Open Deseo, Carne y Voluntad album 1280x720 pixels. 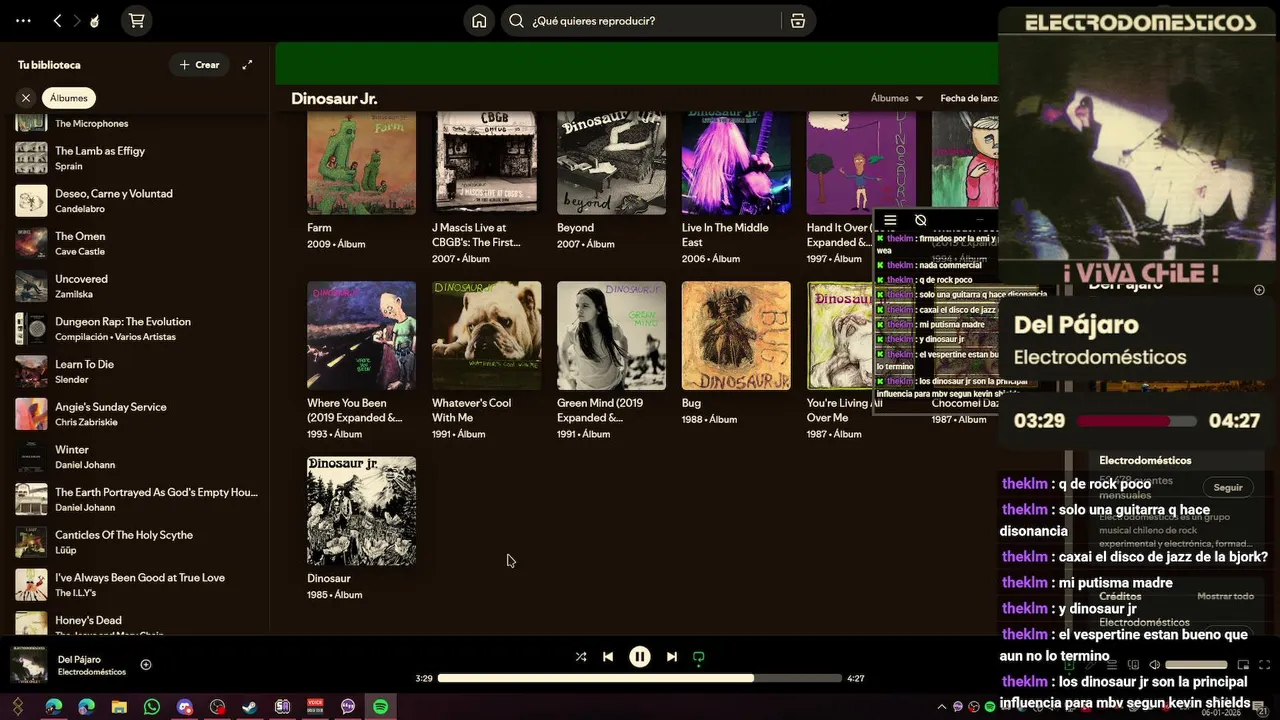(x=136, y=201)
